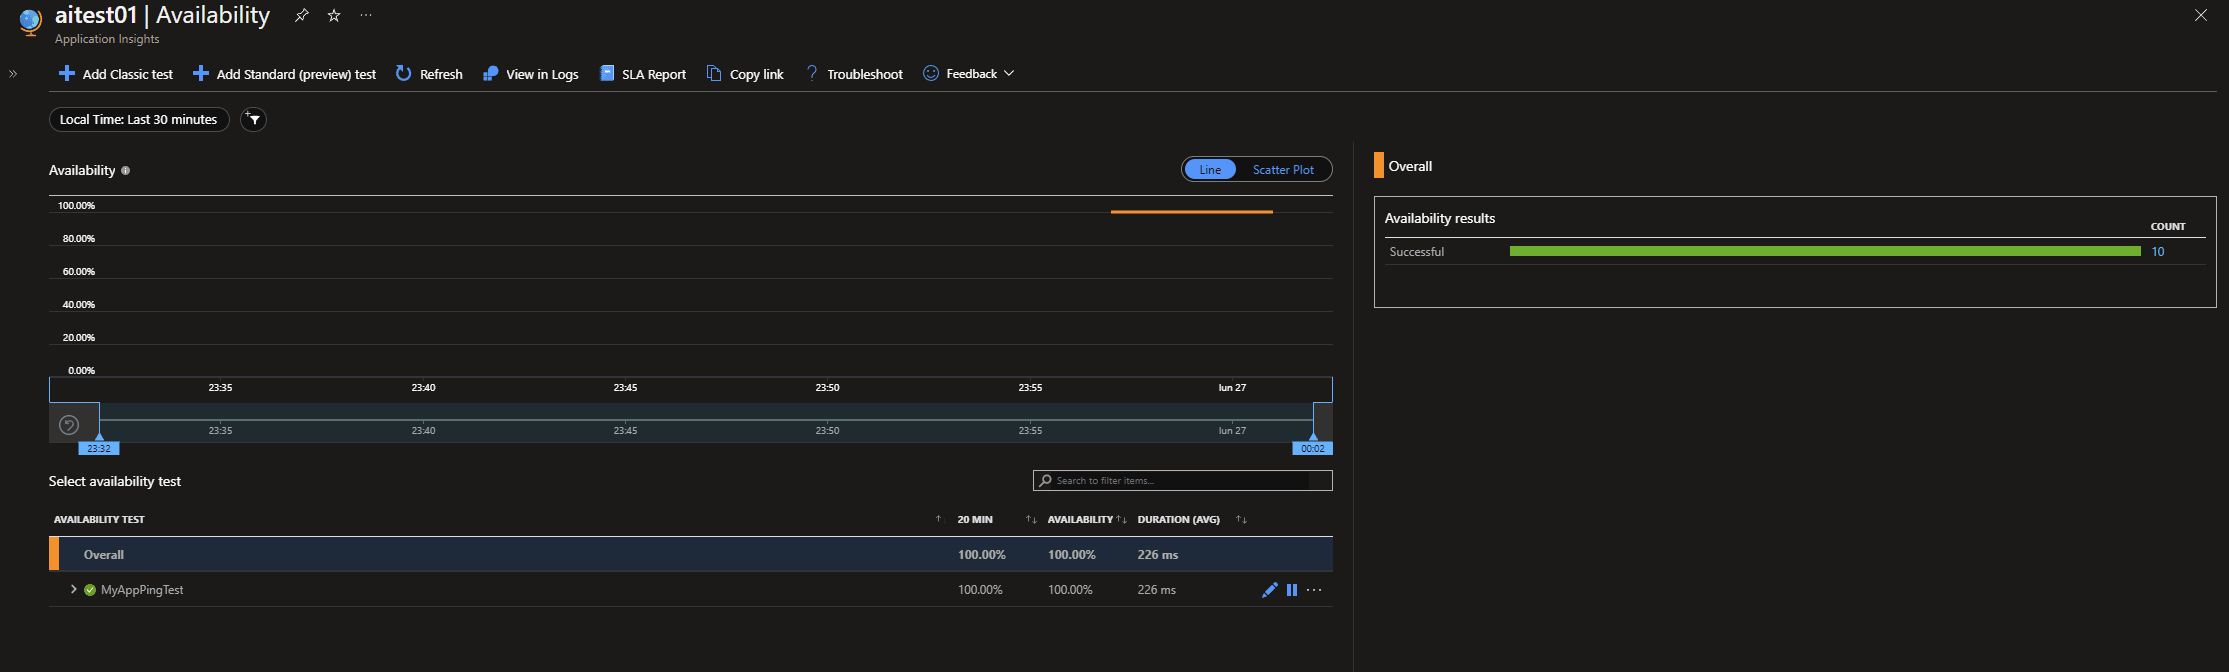This screenshot has width=2229, height=672.
Task: Mark aitest01 as favorite with star
Action: click(x=334, y=16)
